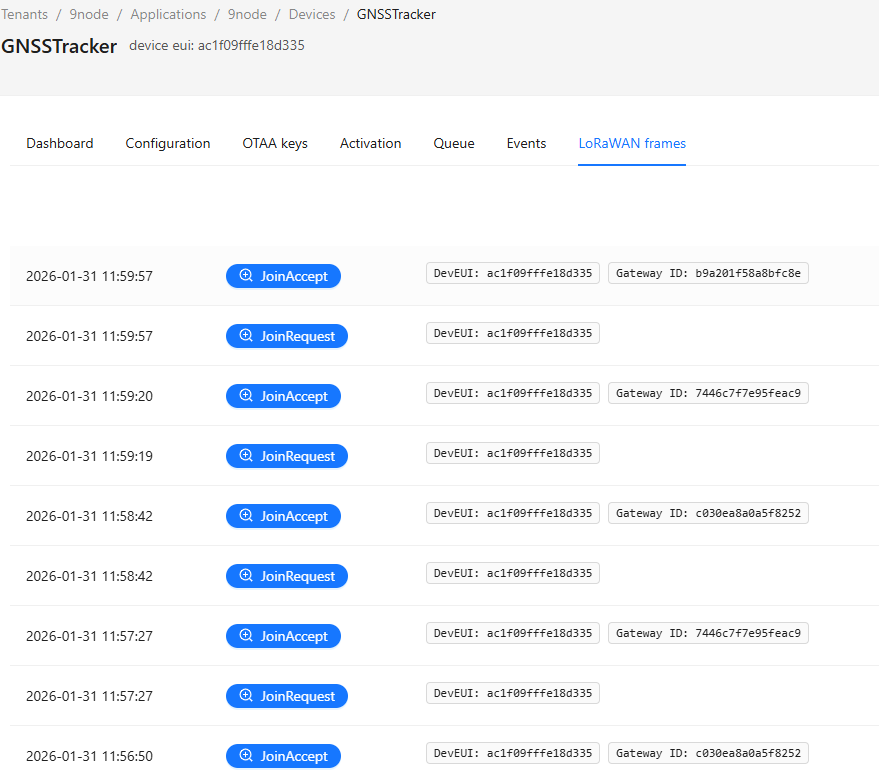Click the Tenants breadcrumb link
879x772 pixels.
pyautogui.click(x=24, y=15)
